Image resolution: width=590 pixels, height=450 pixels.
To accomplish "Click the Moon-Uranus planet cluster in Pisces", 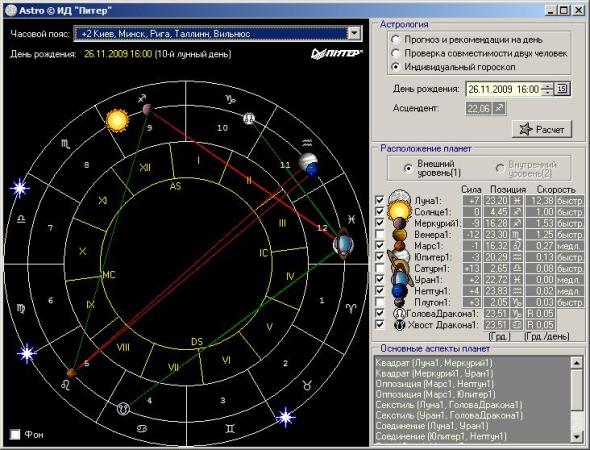I will (x=343, y=244).
